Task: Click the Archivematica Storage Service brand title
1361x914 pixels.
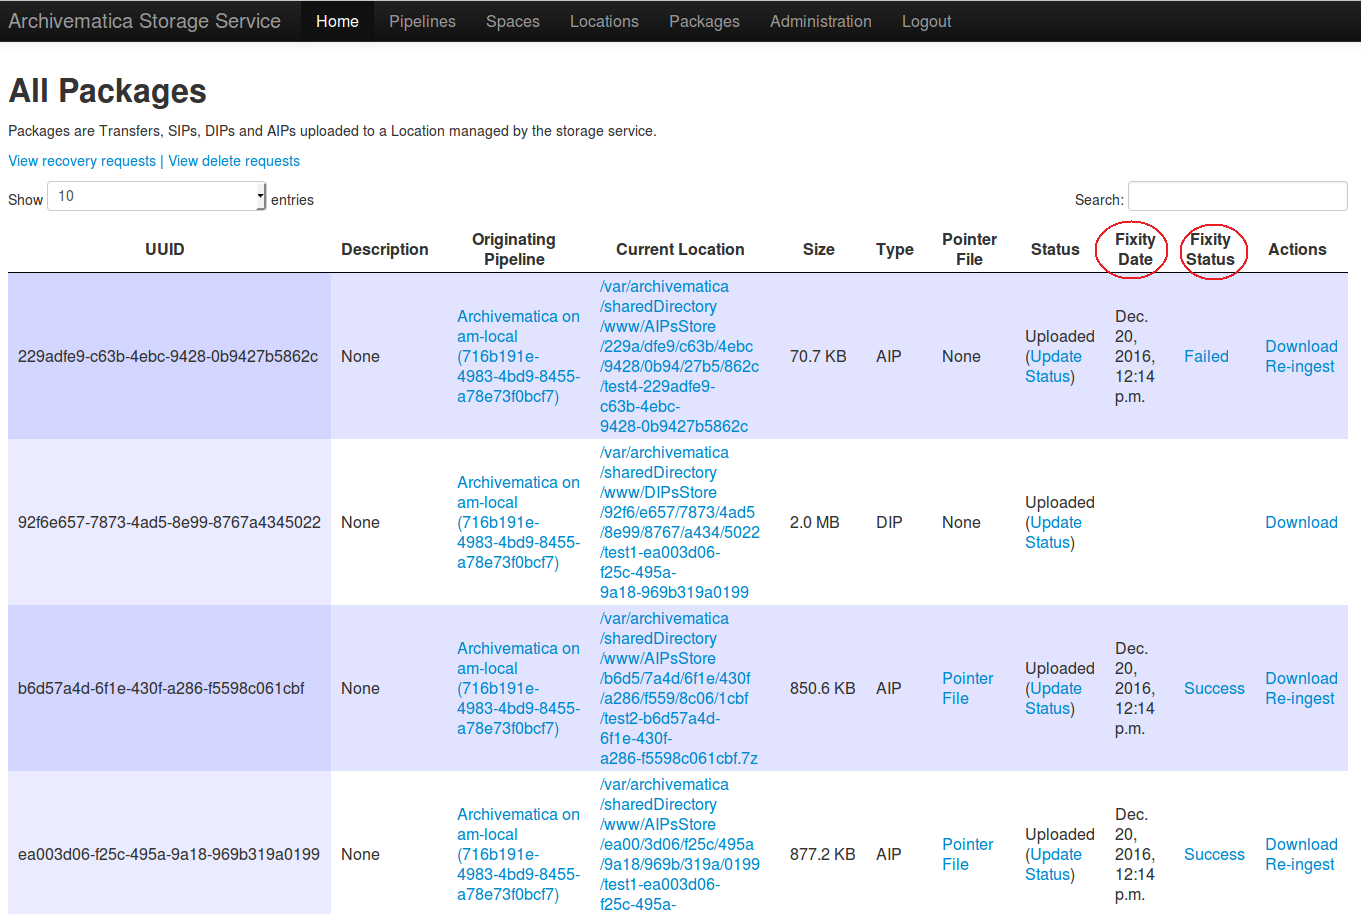Action: [145, 21]
